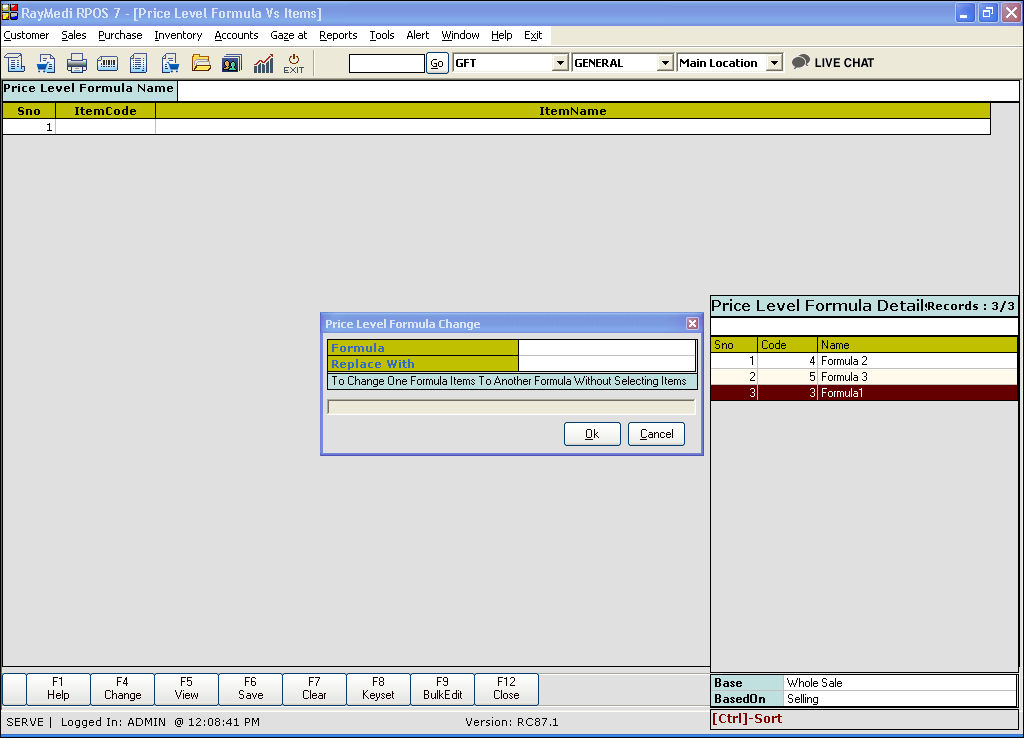1024x738 pixels.
Task: Click the Logged In: ADMIN status text
Action: 113,722
